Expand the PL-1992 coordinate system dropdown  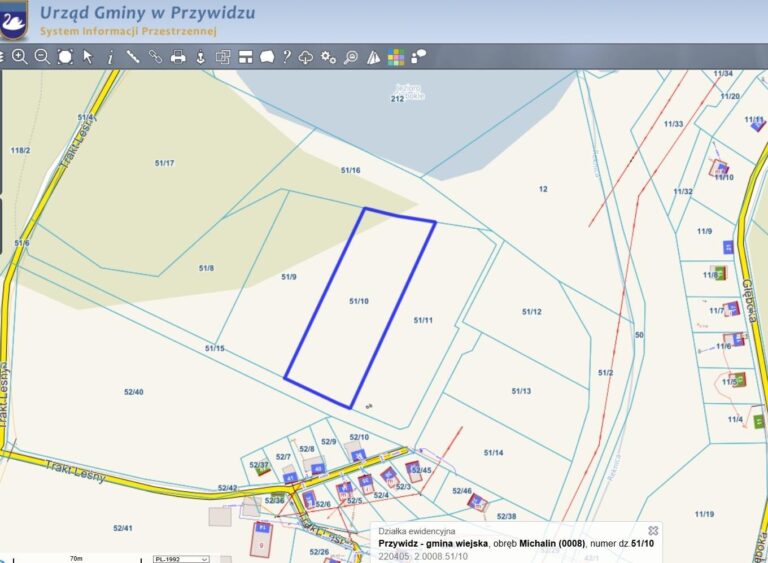coord(181,559)
